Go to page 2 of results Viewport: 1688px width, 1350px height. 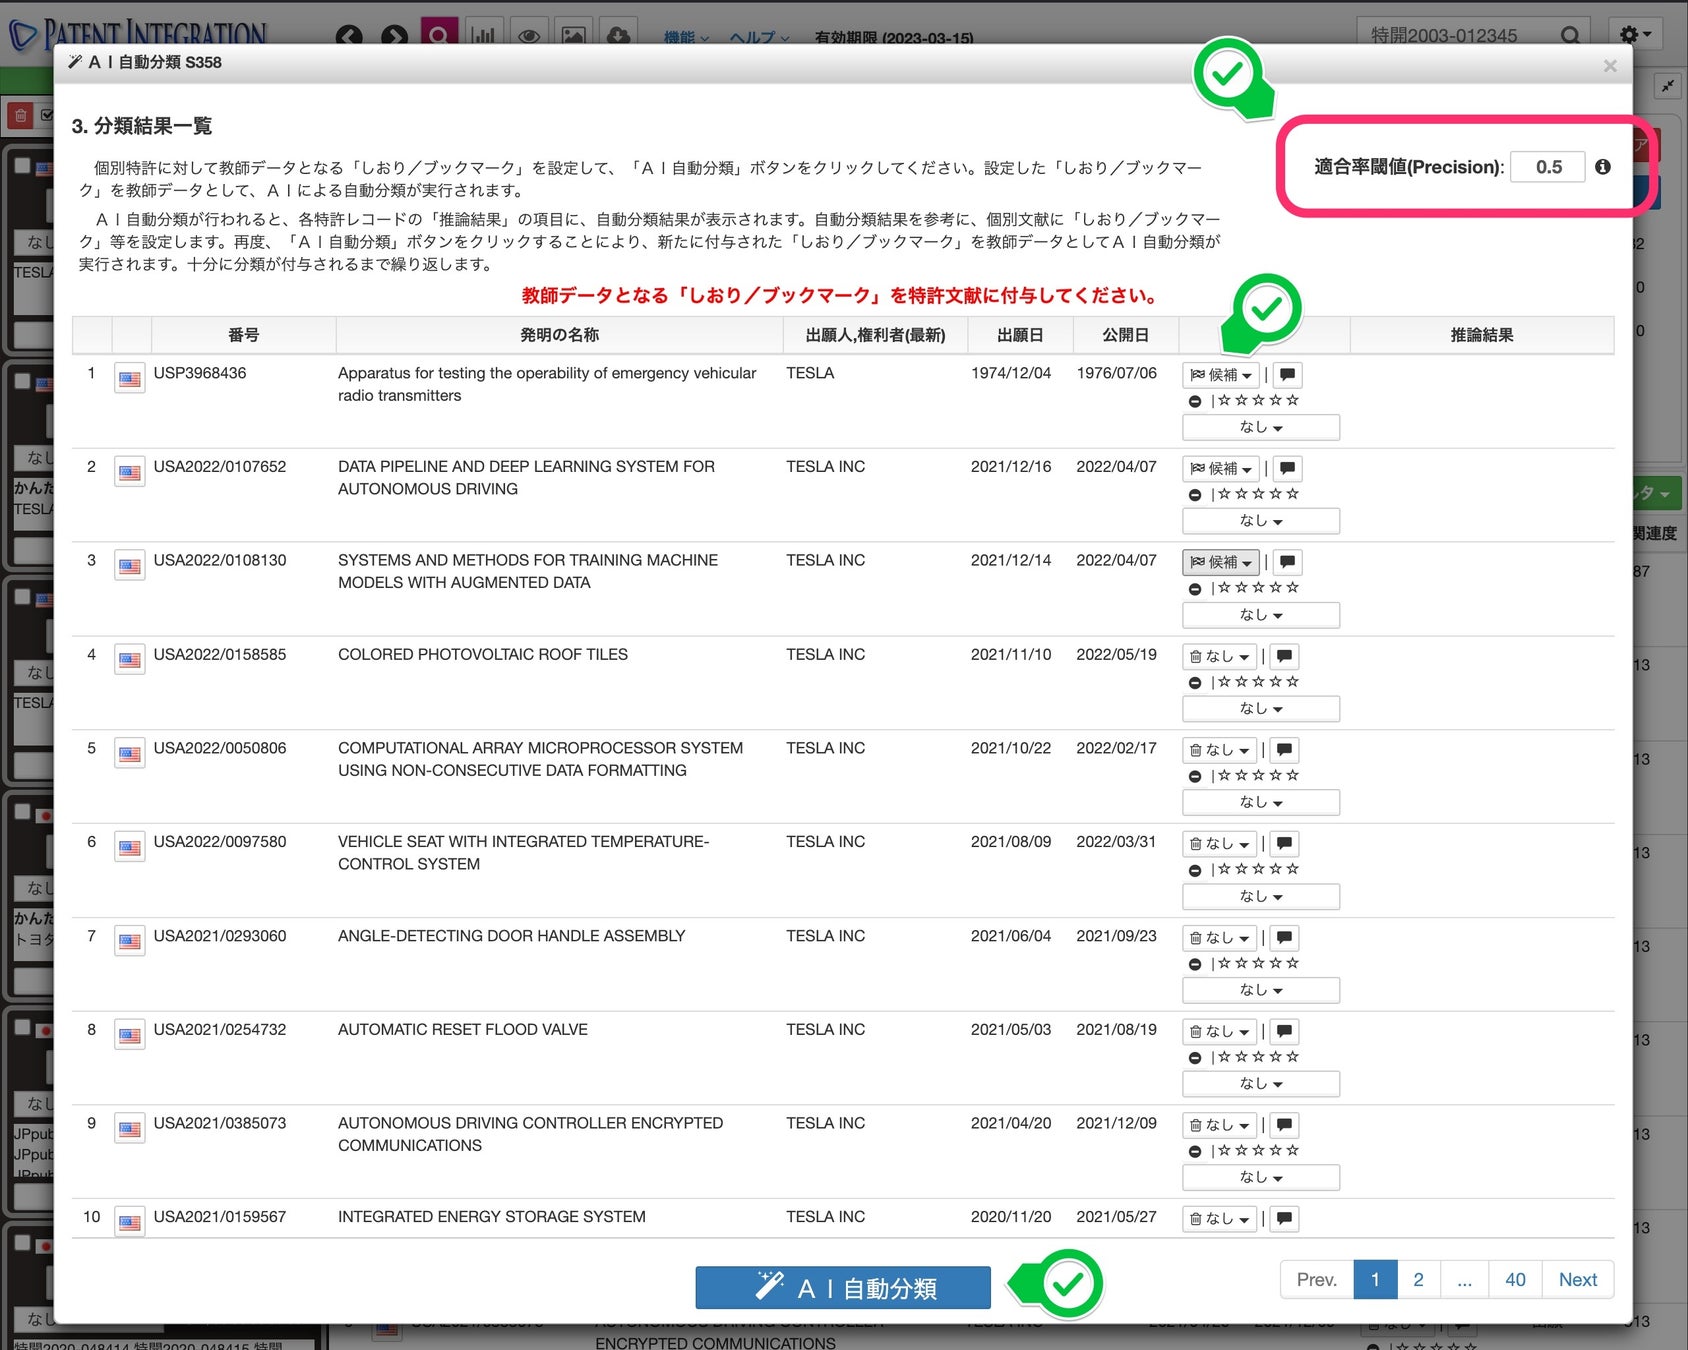[x=1418, y=1280]
